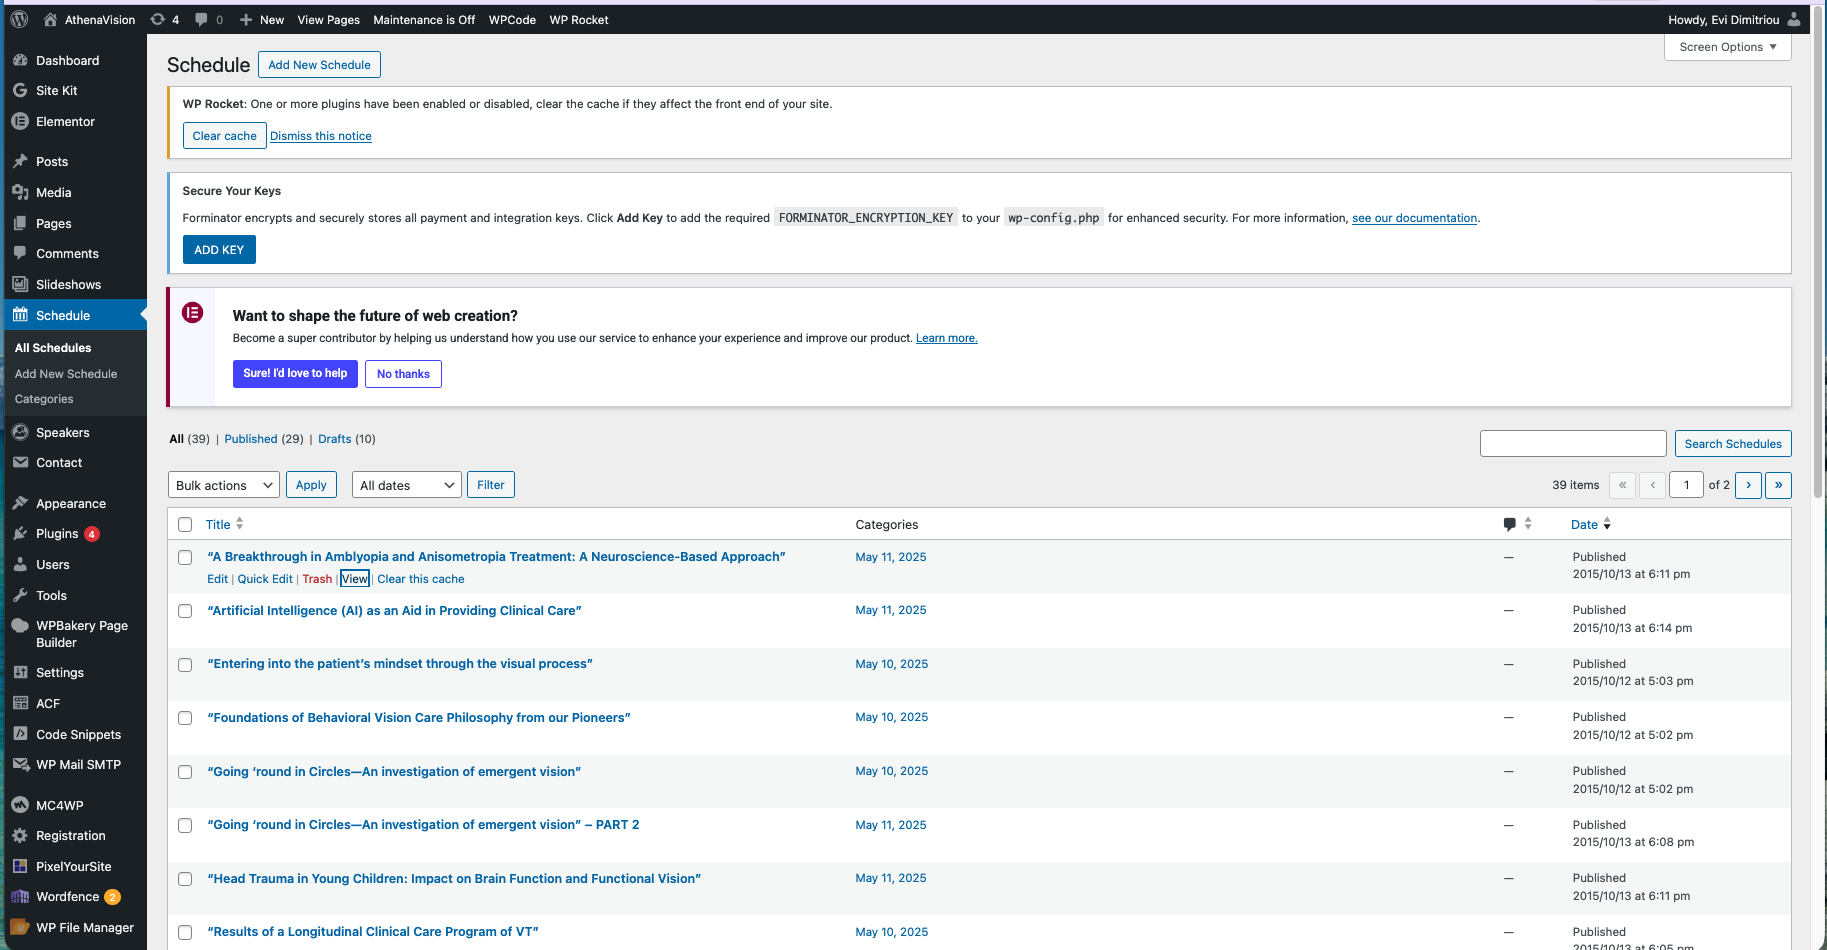Select the Media sidebar icon
This screenshot has height=950, width=1827.
(20, 192)
